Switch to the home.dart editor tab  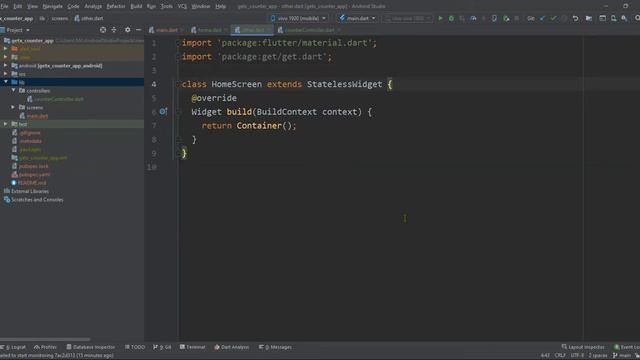209,30
